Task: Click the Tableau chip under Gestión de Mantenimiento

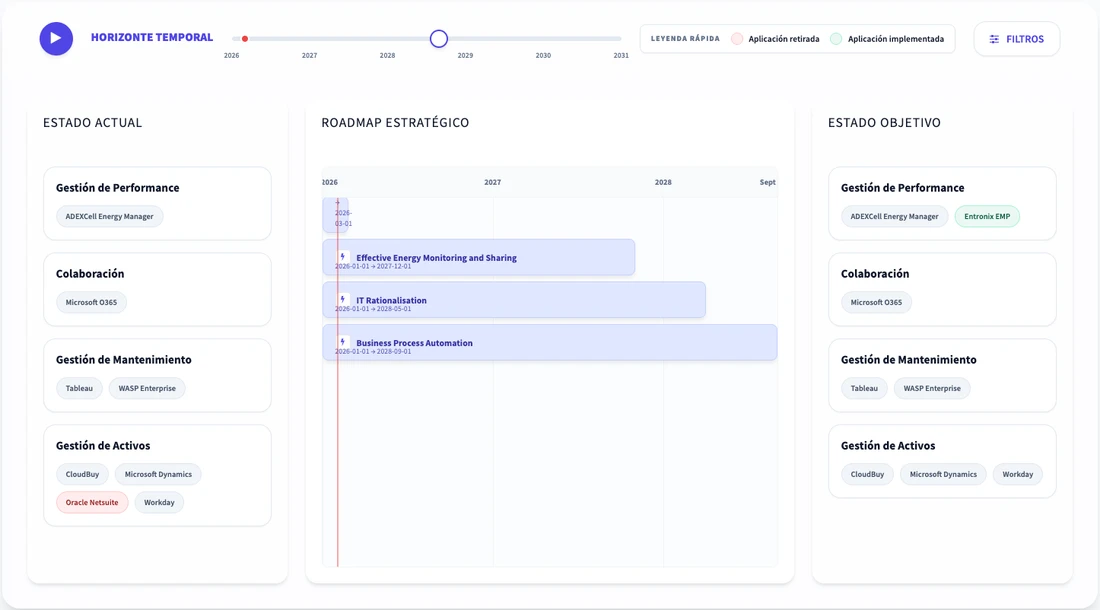Action: 79,388
